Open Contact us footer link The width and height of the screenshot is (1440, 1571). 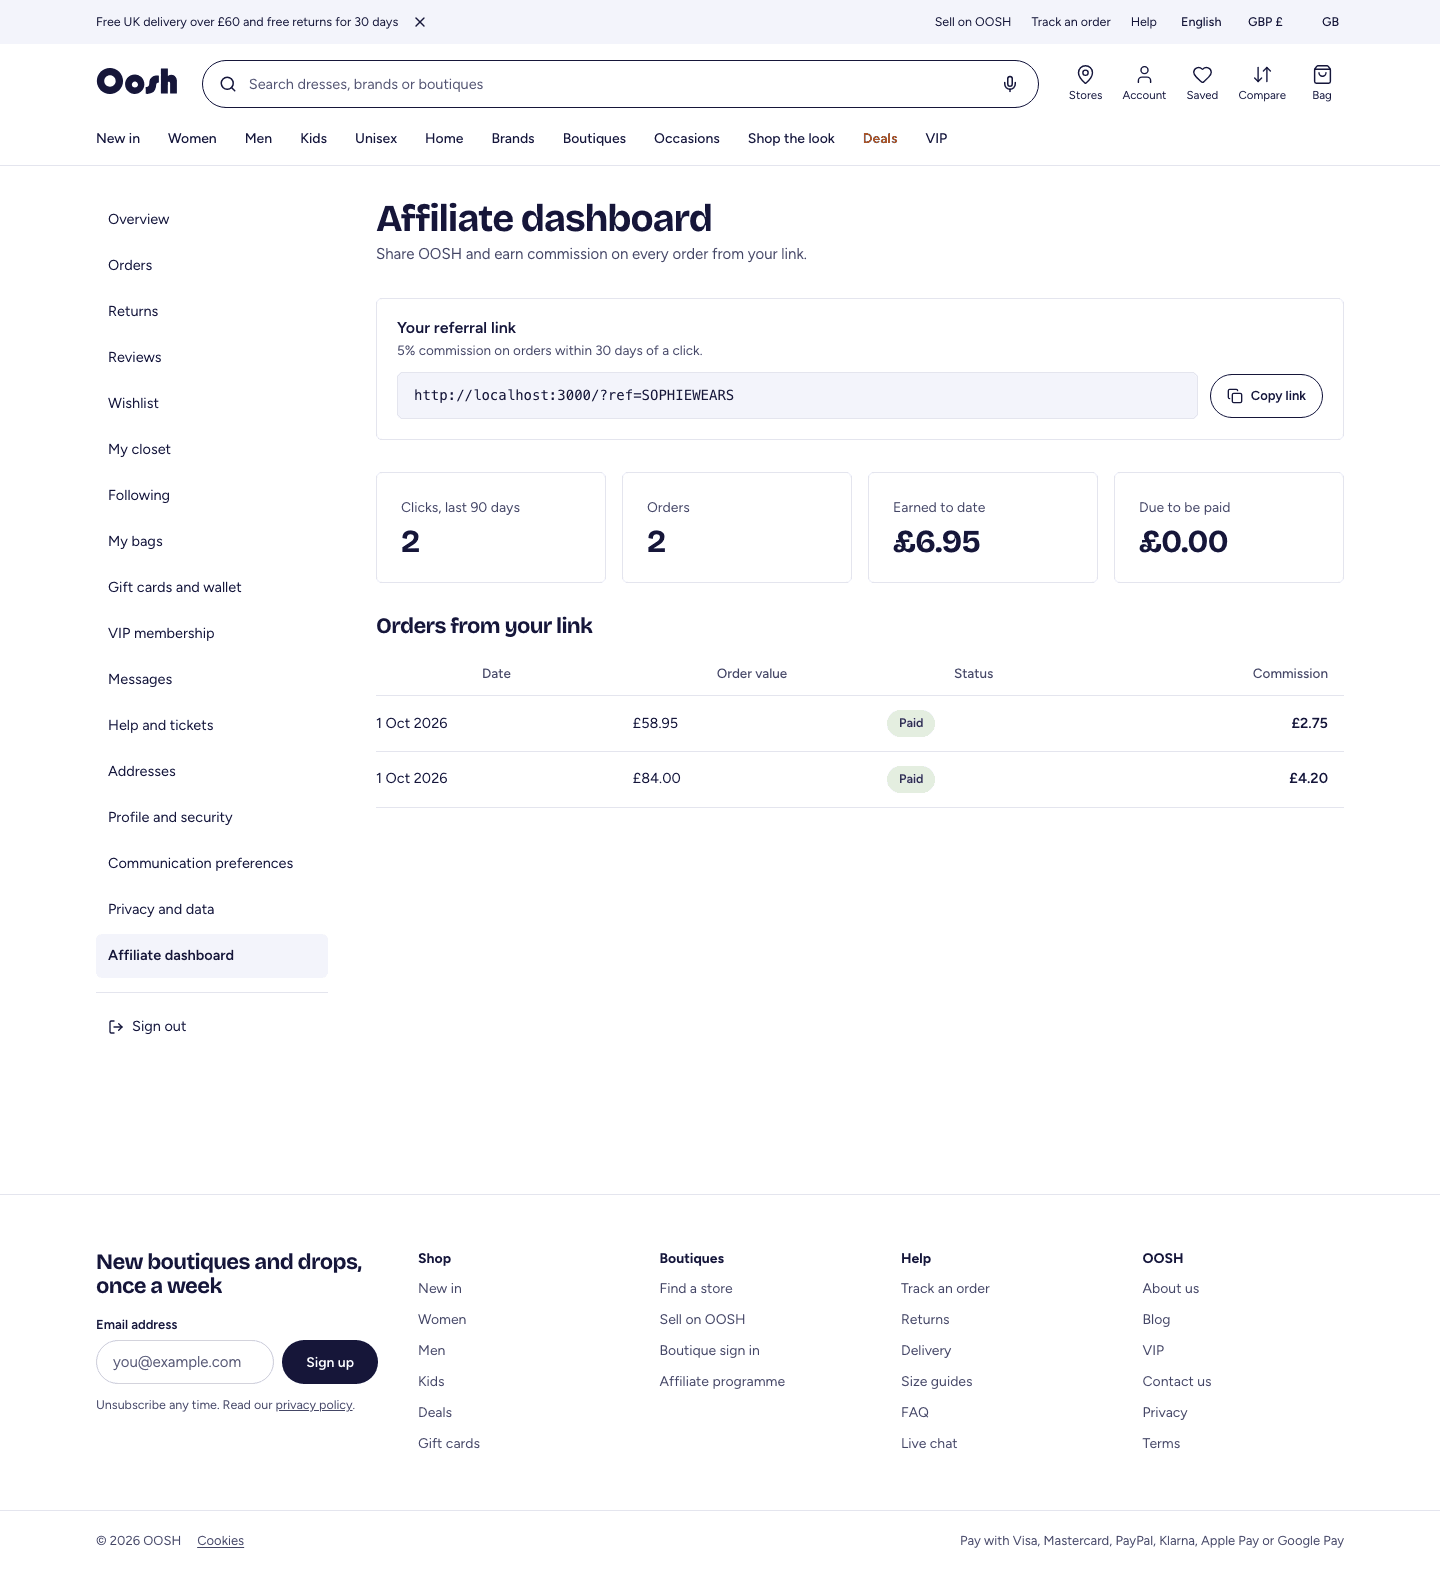coord(1177,1382)
